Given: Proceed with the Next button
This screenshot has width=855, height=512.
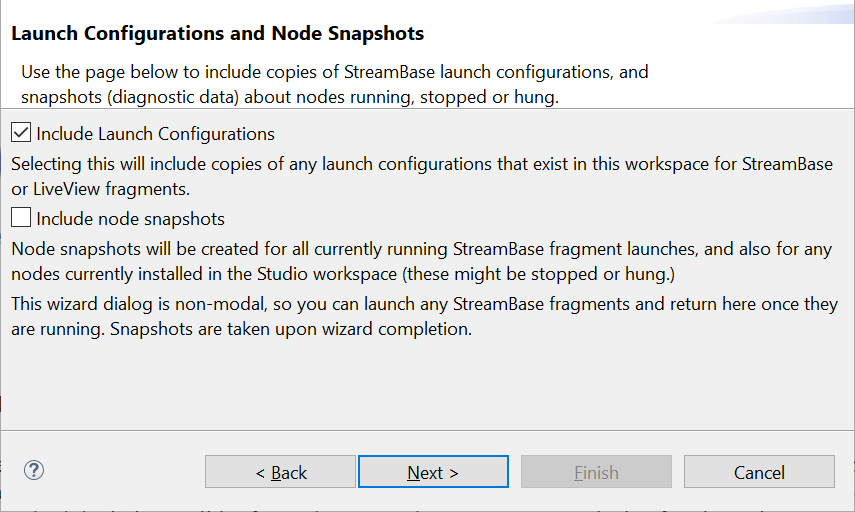Looking at the screenshot, I should pyautogui.click(x=433, y=472).
